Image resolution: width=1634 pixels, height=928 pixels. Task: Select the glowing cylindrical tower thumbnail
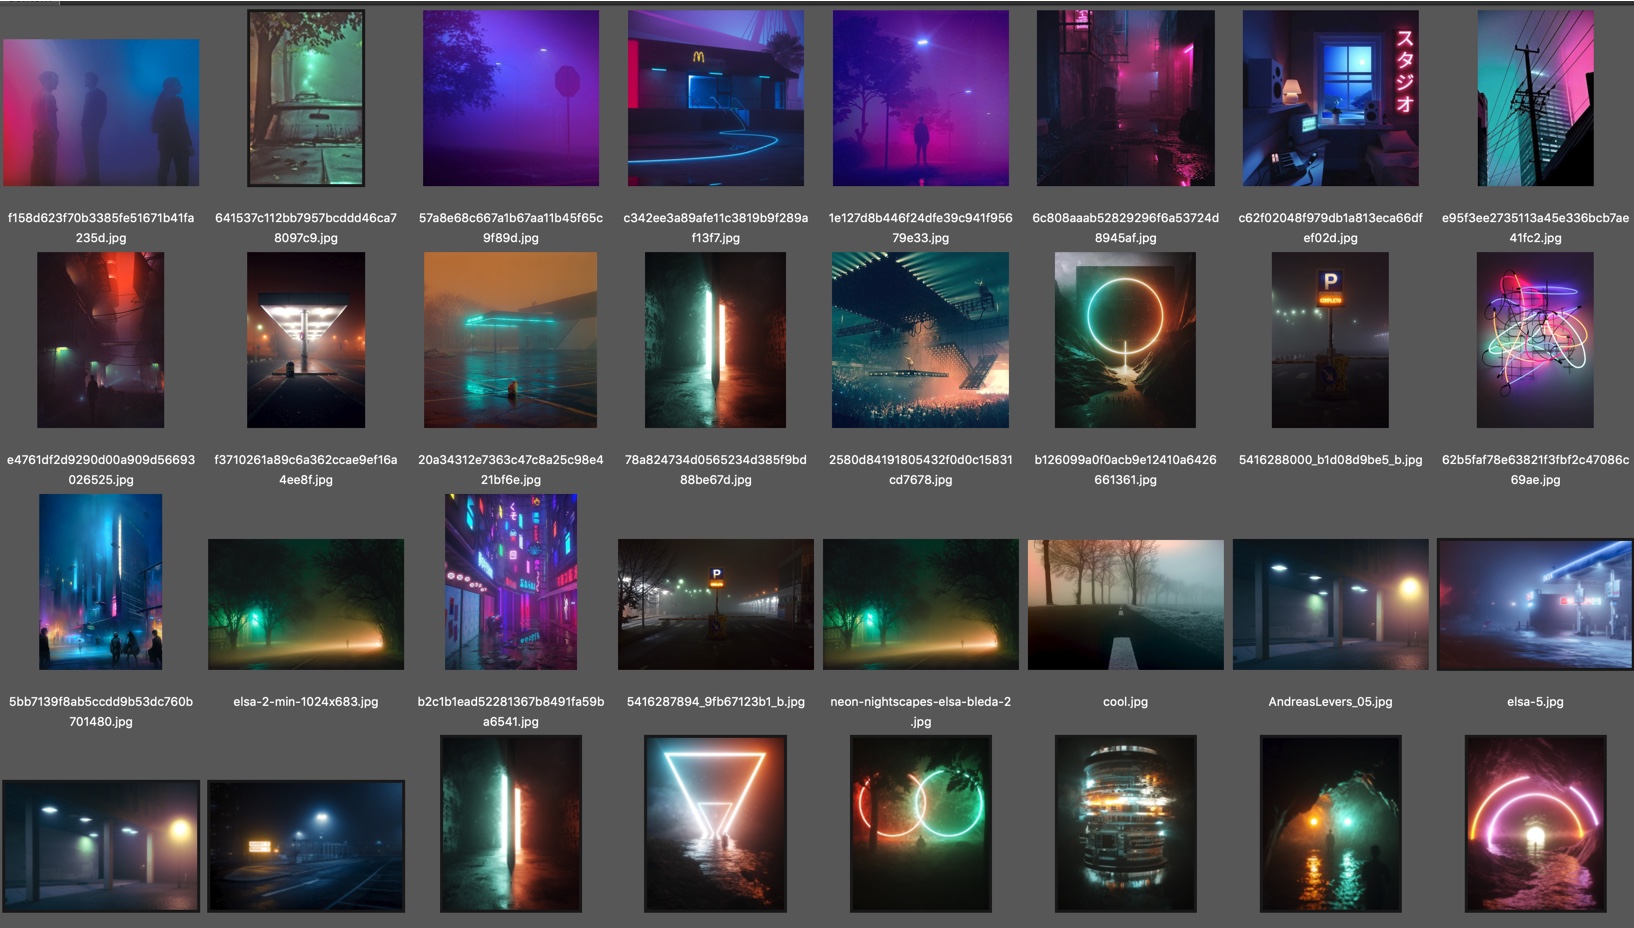pyautogui.click(x=1125, y=823)
